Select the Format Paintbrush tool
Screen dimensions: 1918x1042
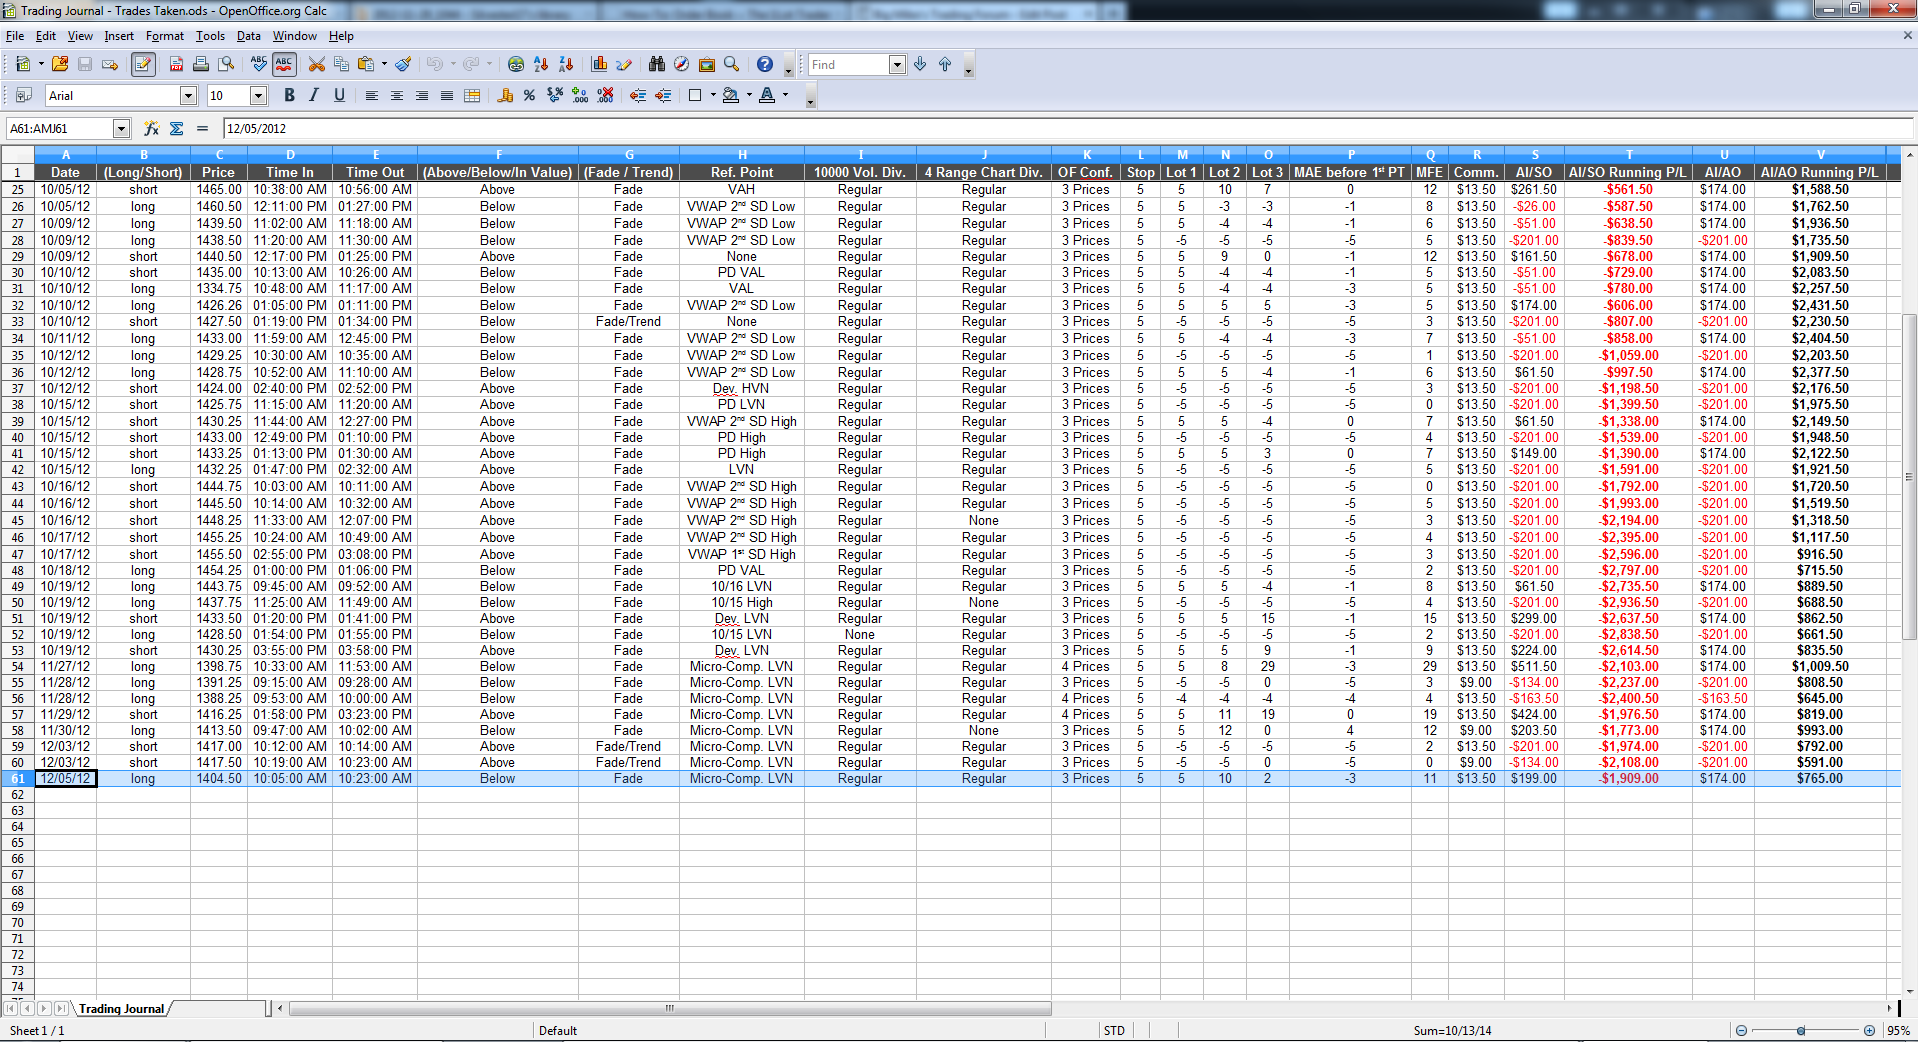tap(403, 64)
